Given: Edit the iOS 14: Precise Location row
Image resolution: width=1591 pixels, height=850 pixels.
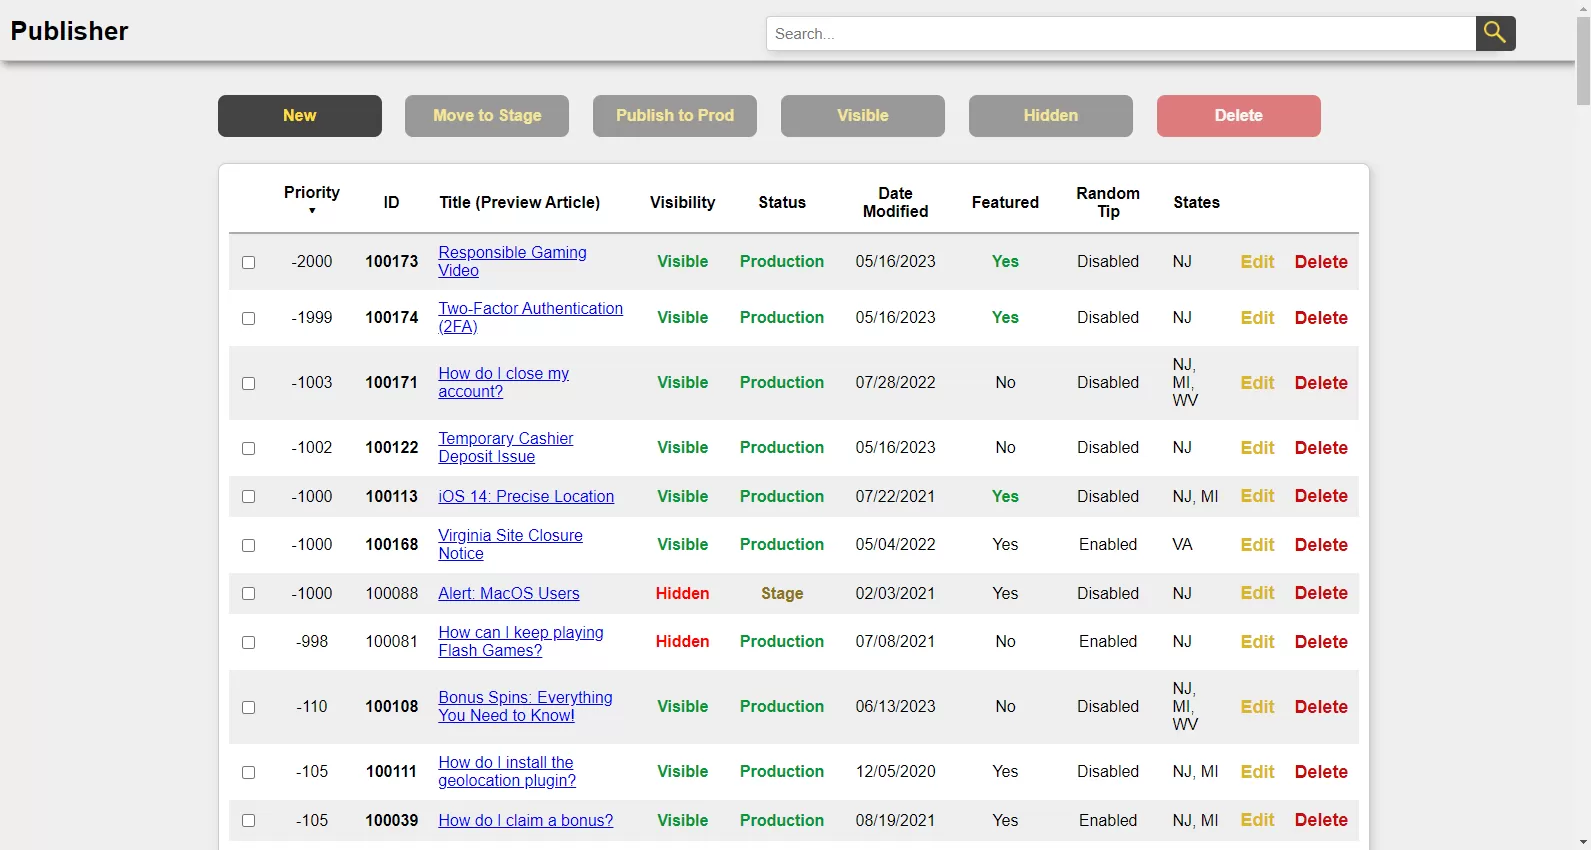Looking at the screenshot, I should tap(1257, 496).
